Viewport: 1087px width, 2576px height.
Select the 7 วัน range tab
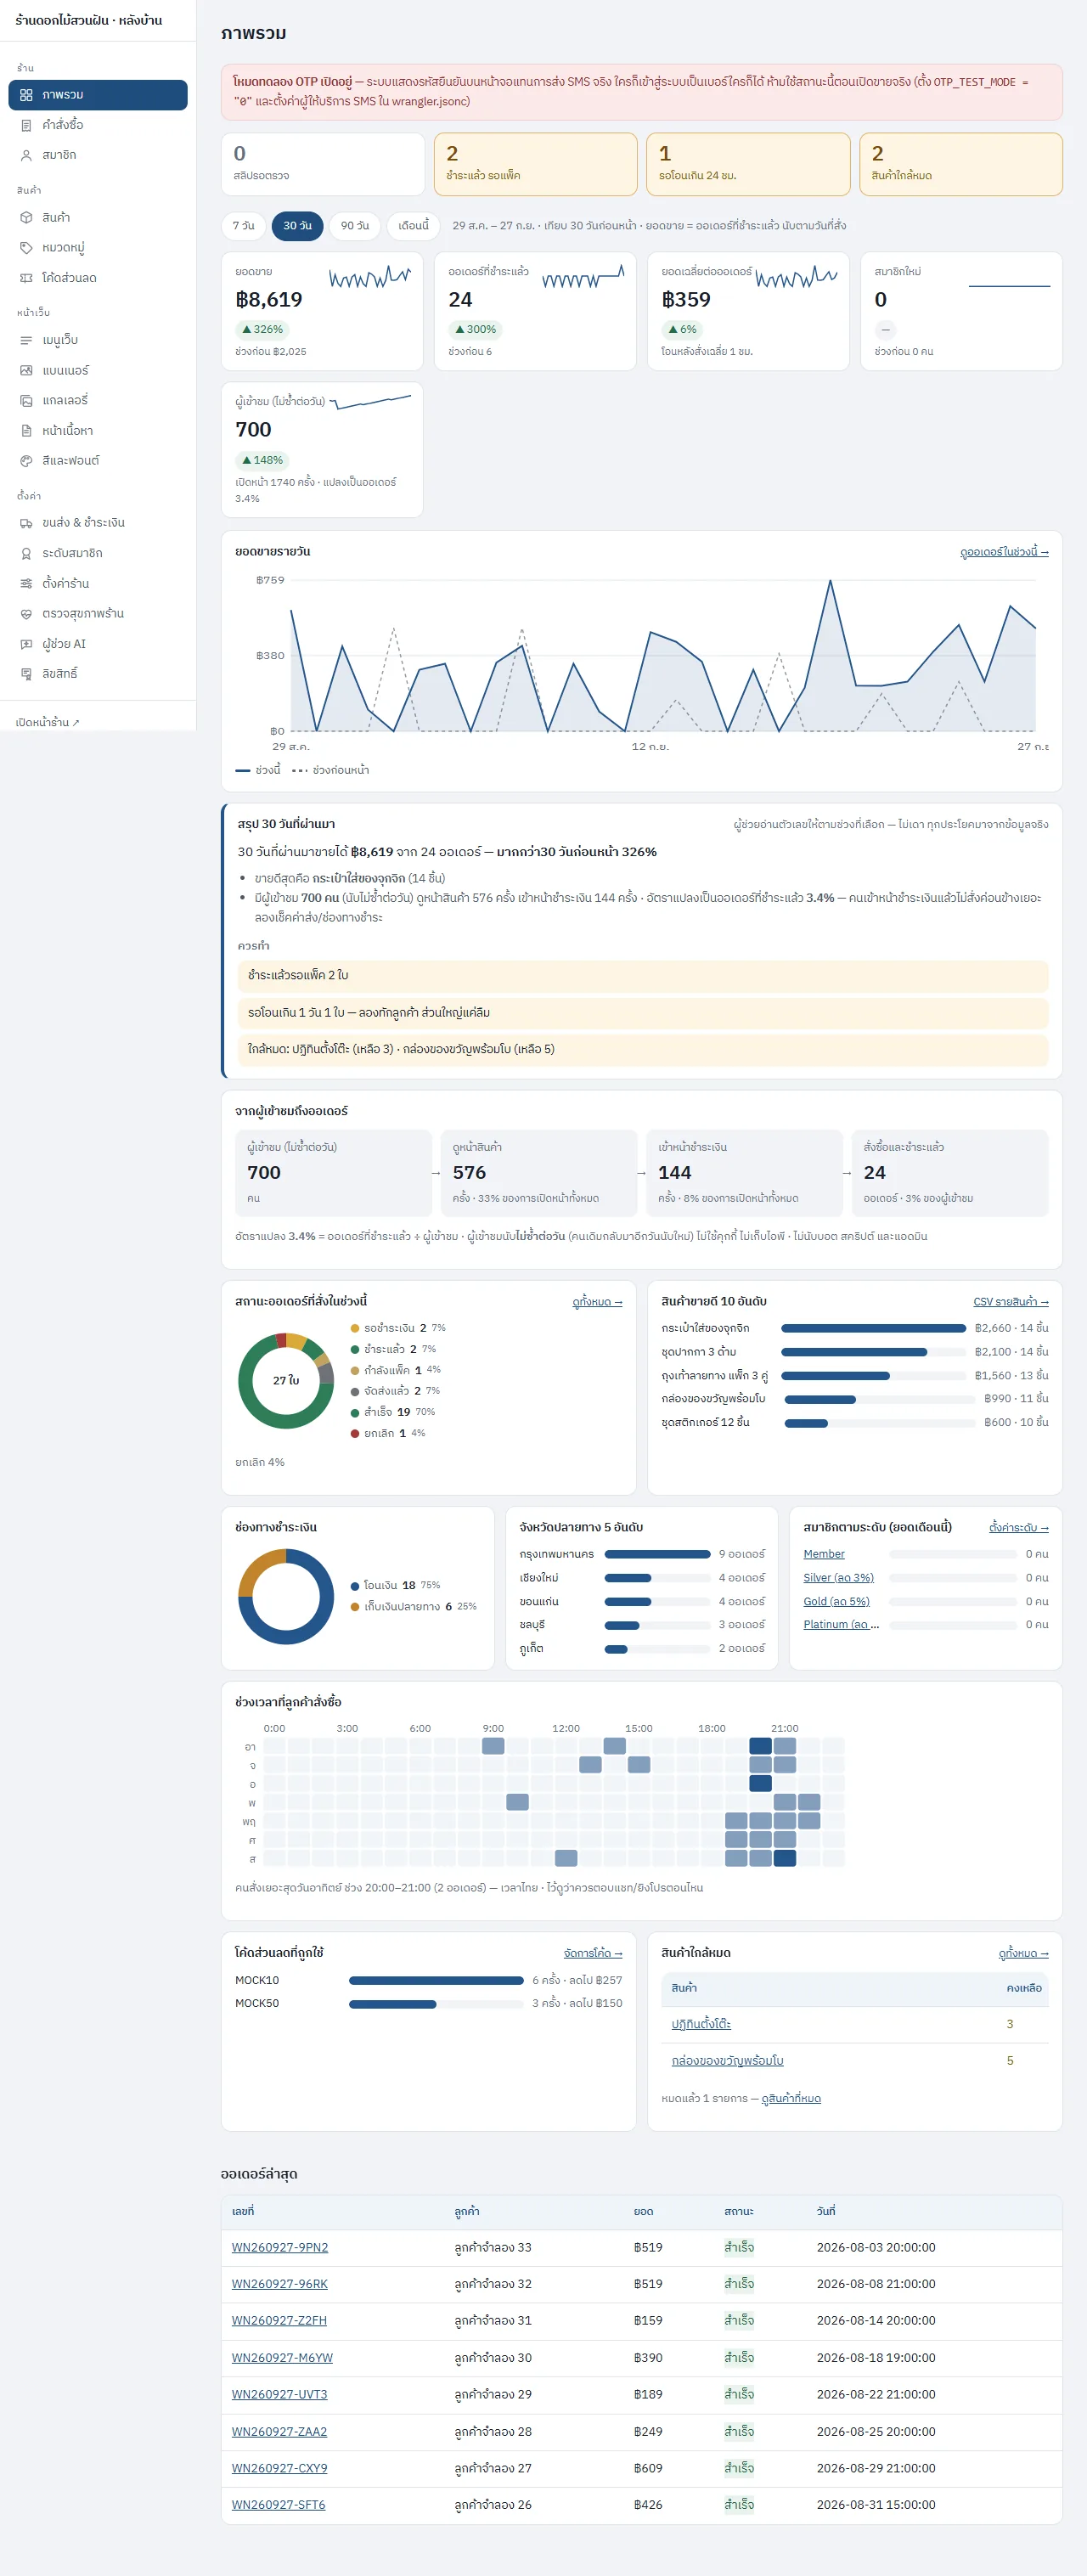(x=244, y=226)
